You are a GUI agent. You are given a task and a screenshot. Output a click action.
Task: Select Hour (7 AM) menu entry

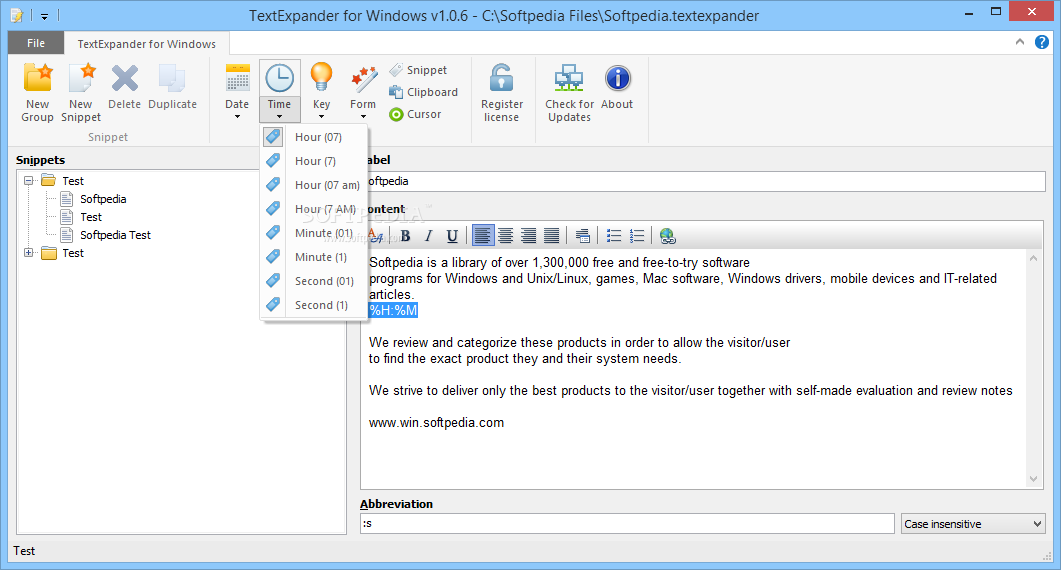click(x=314, y=209)
